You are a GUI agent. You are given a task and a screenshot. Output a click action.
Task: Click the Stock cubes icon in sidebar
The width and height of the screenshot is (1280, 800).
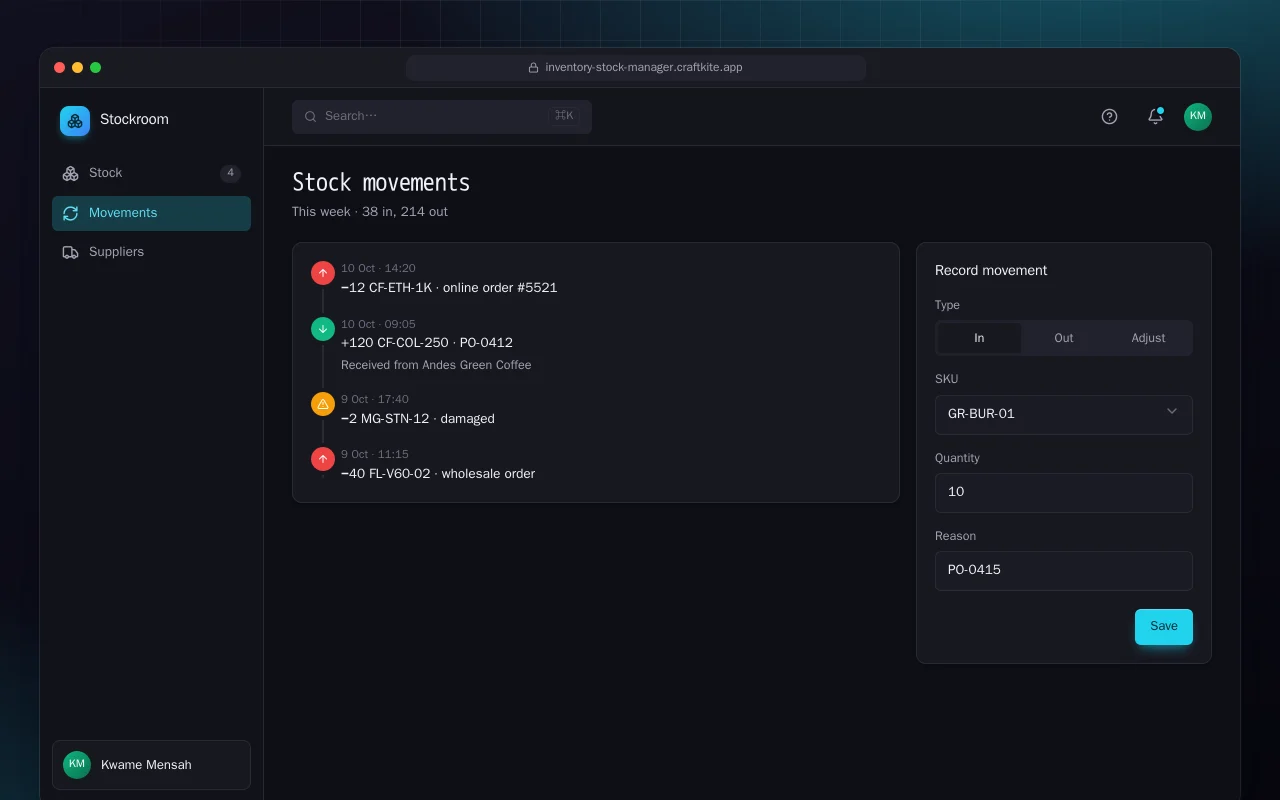click(70, 173)
